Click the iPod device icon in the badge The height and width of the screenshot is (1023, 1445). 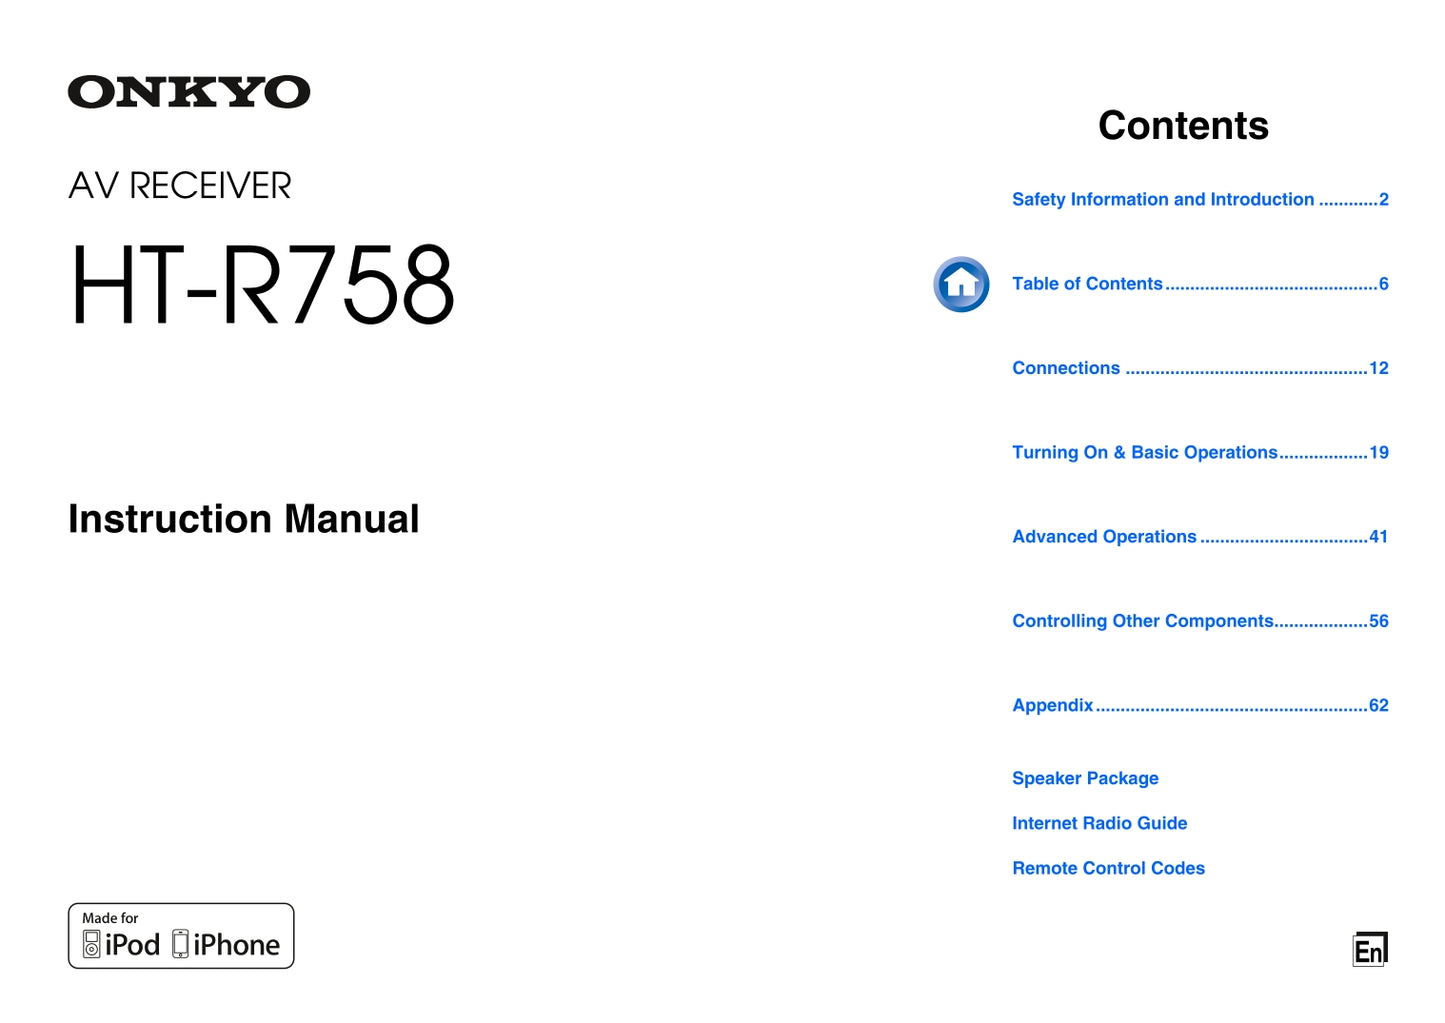click(x=92, y=944)
